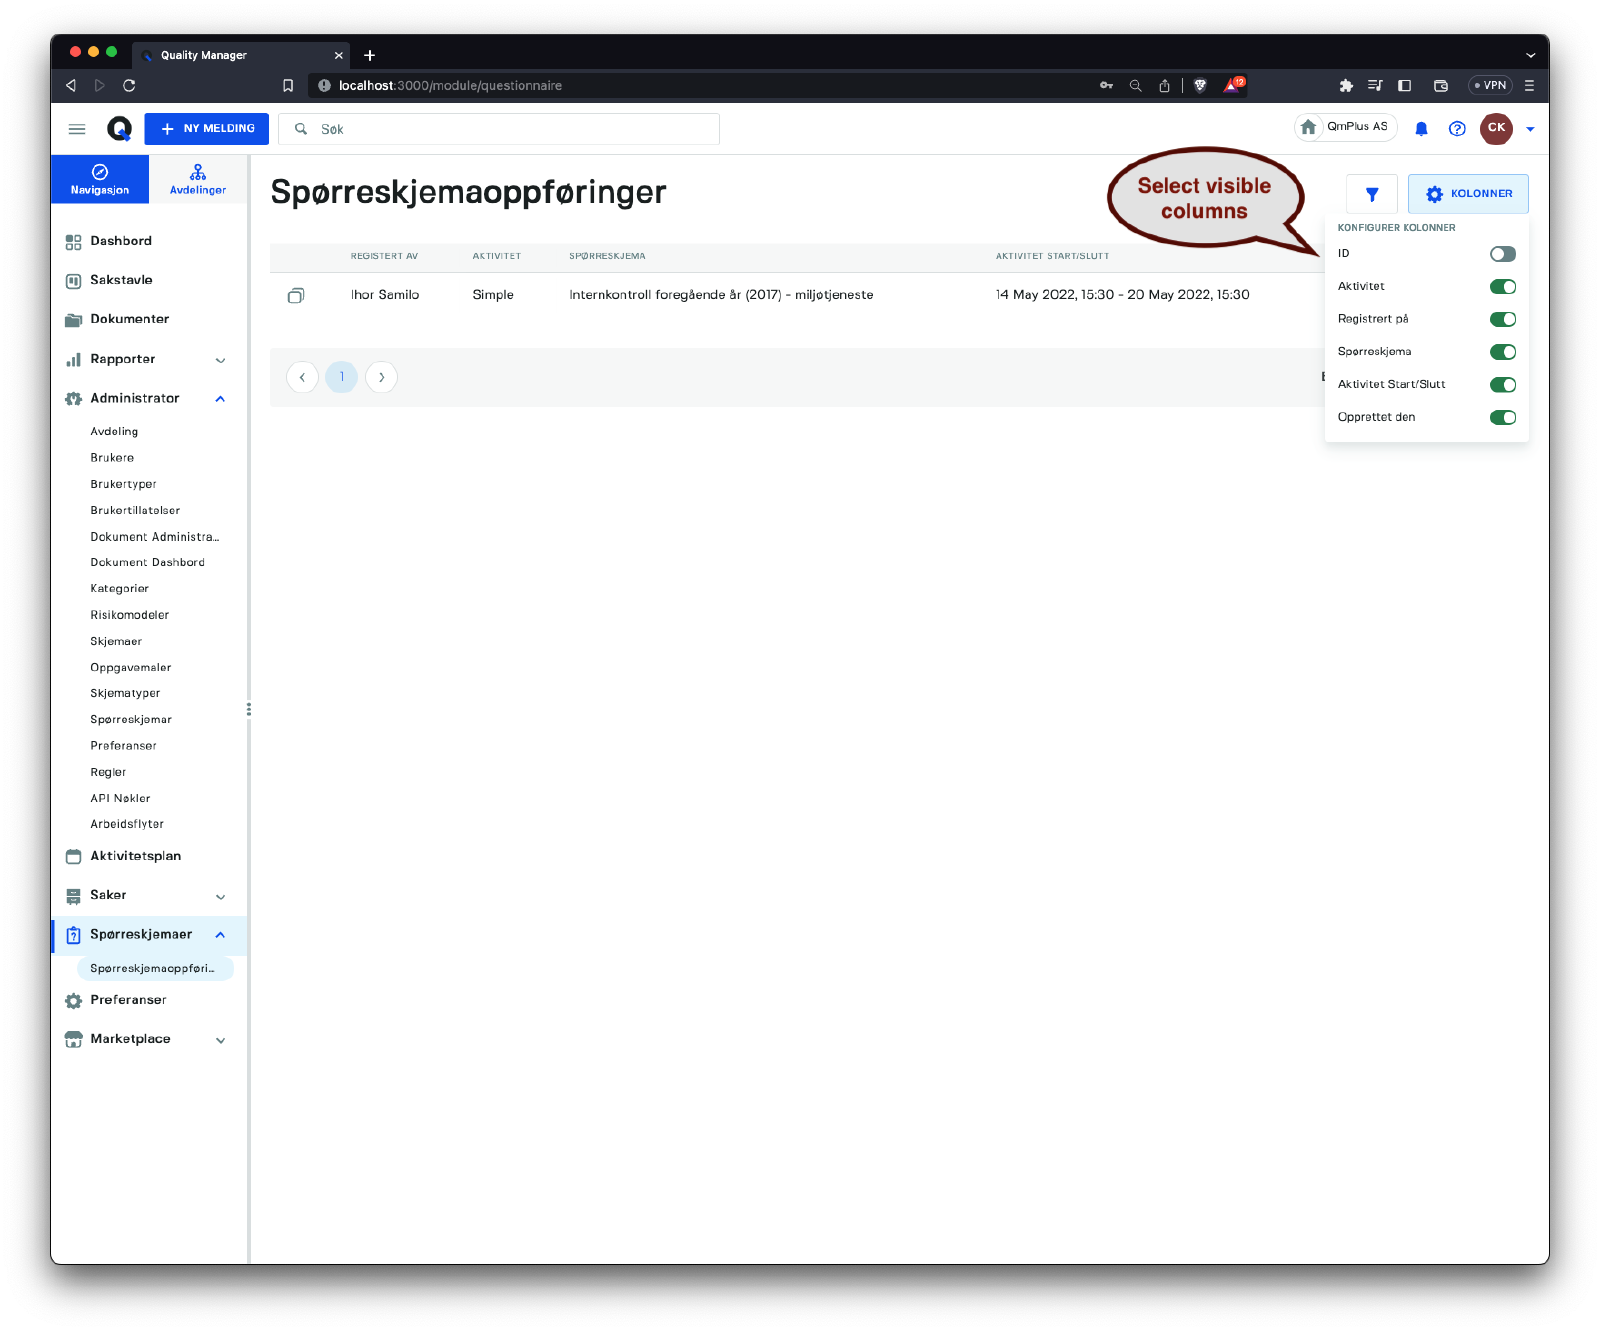Open browser extensions puzzle icon
Image resolution: width=1600 pixels, height=1331 pixels.
click(1346, 86)
